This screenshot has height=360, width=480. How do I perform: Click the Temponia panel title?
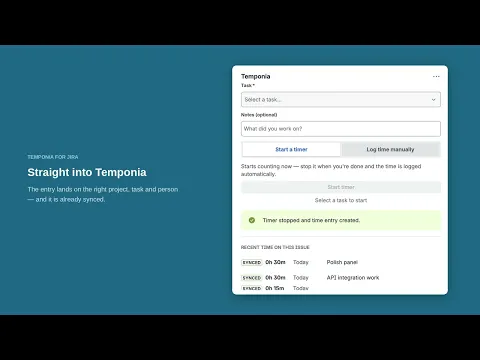click(x=256, y=76)
